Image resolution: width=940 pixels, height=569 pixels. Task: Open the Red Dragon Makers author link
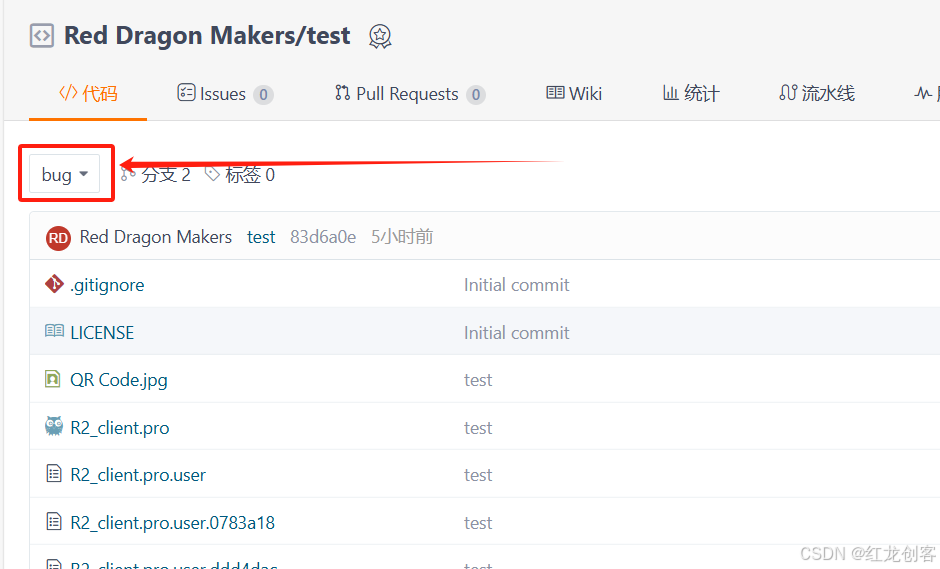click(156, 237)
